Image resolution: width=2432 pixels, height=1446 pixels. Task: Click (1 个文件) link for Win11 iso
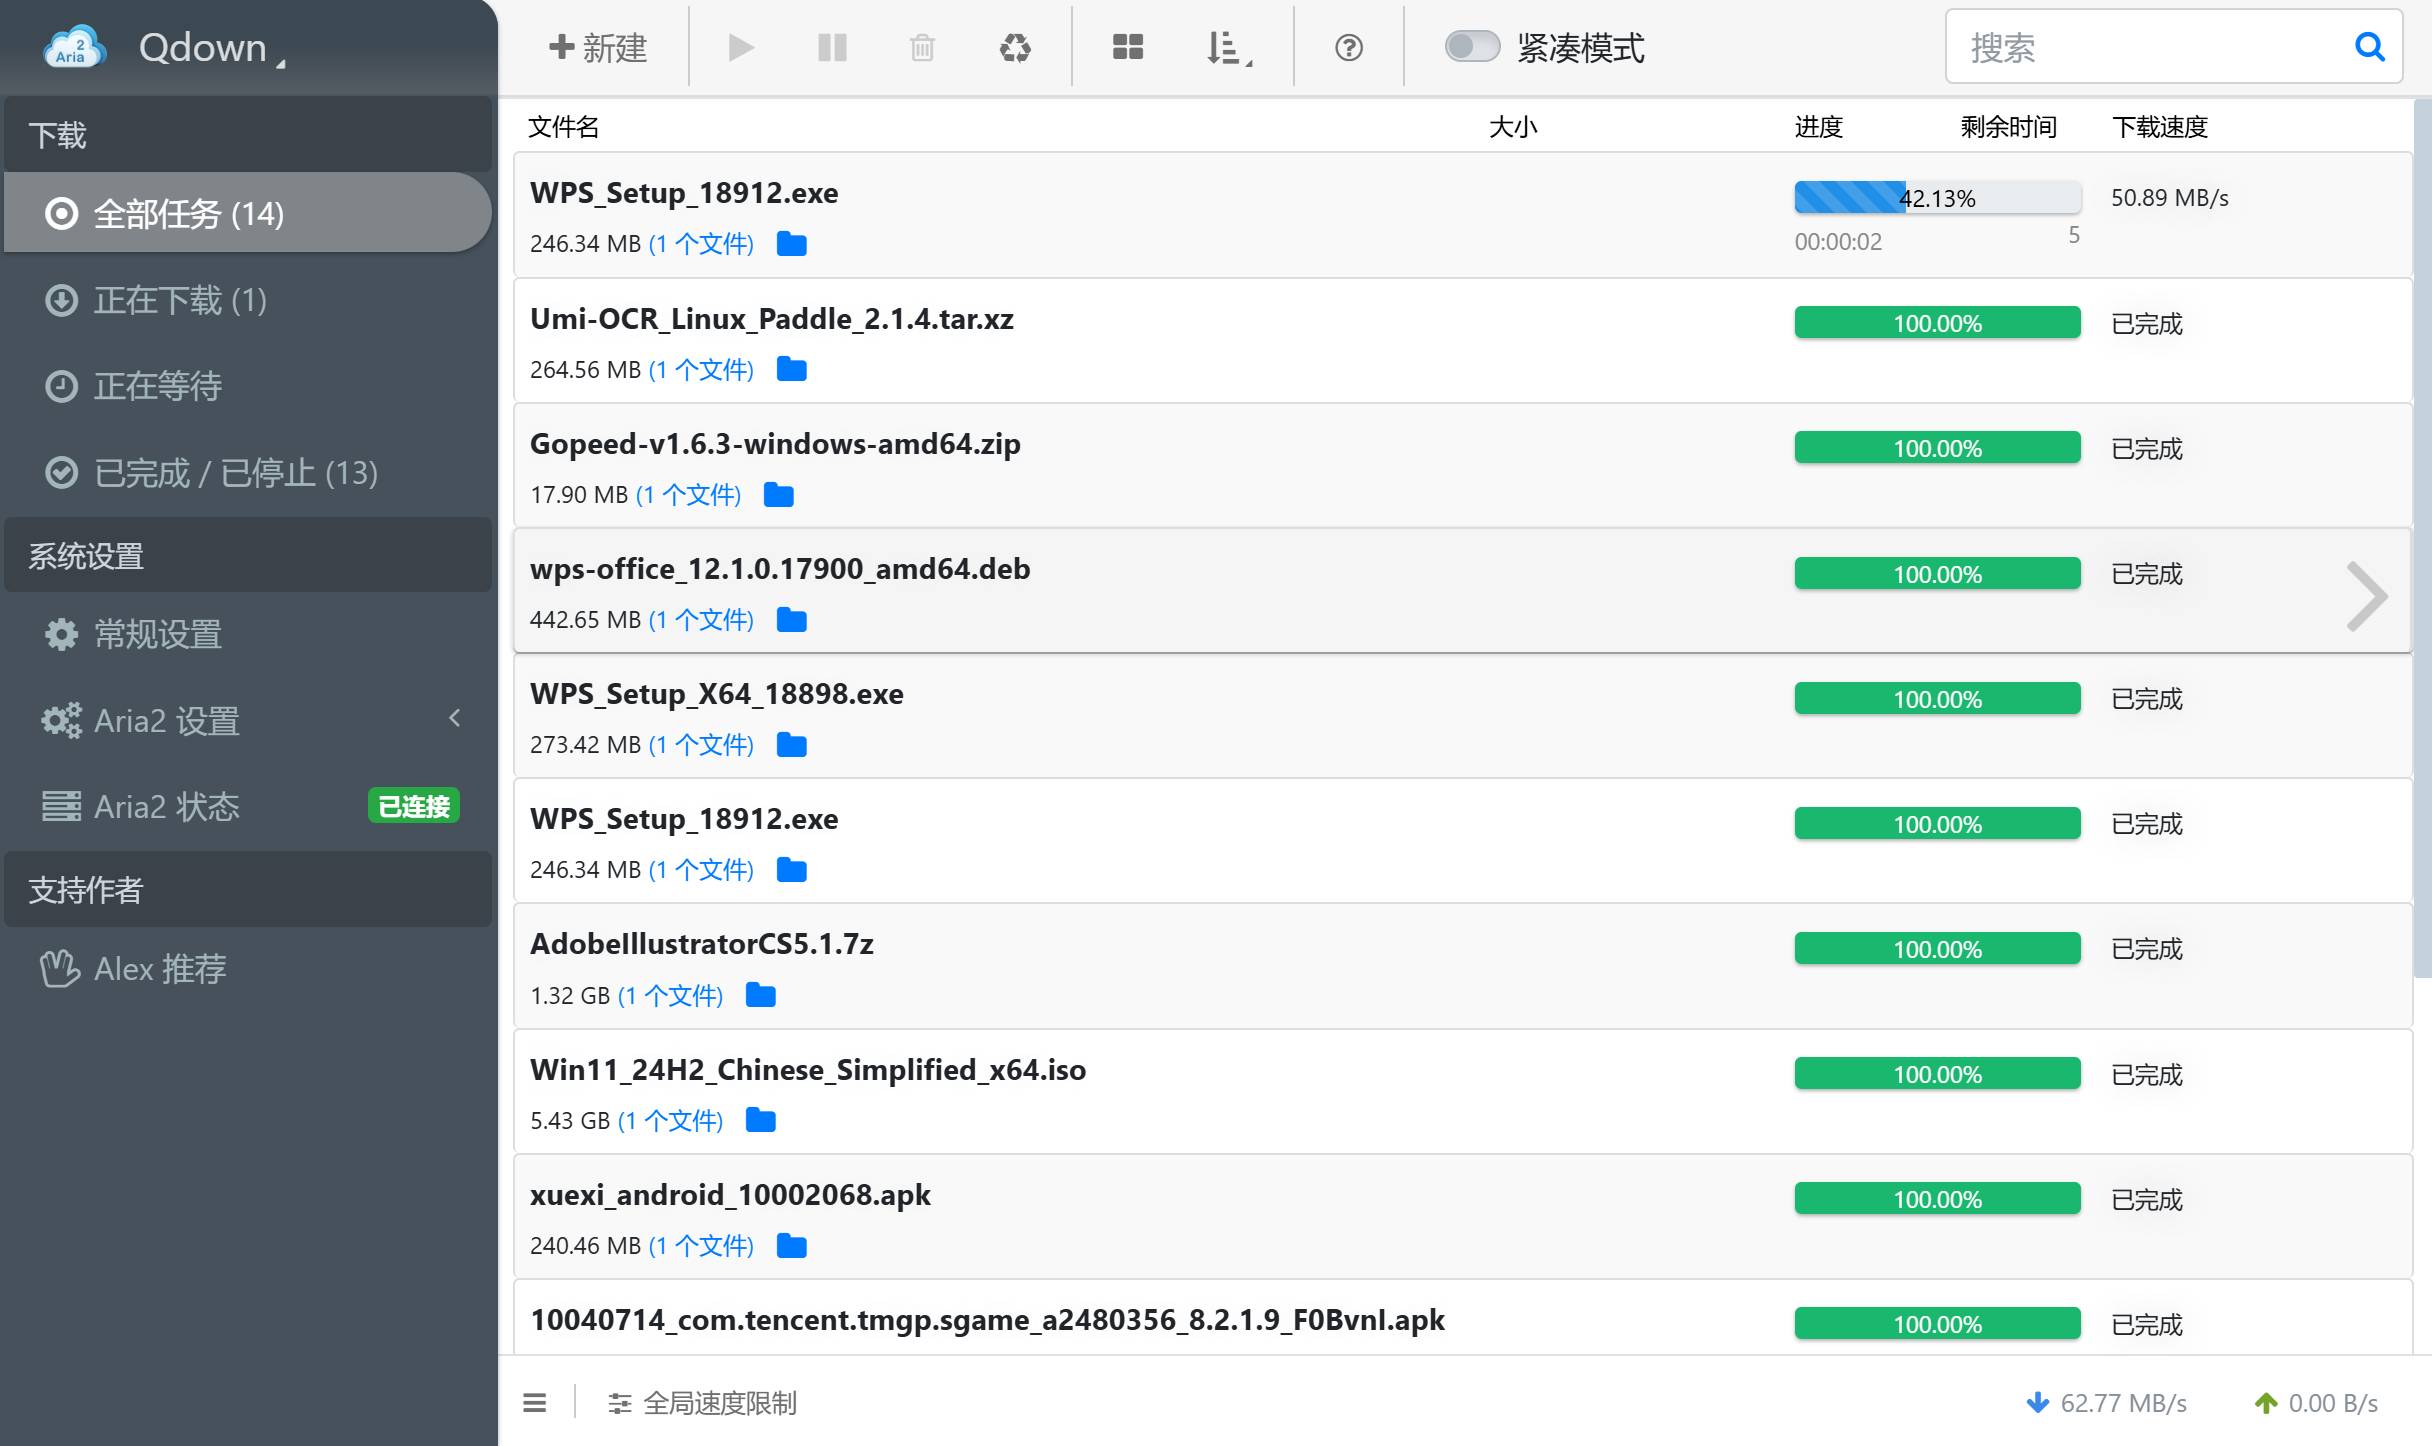pyautogui.click(x=670, y=1120)
